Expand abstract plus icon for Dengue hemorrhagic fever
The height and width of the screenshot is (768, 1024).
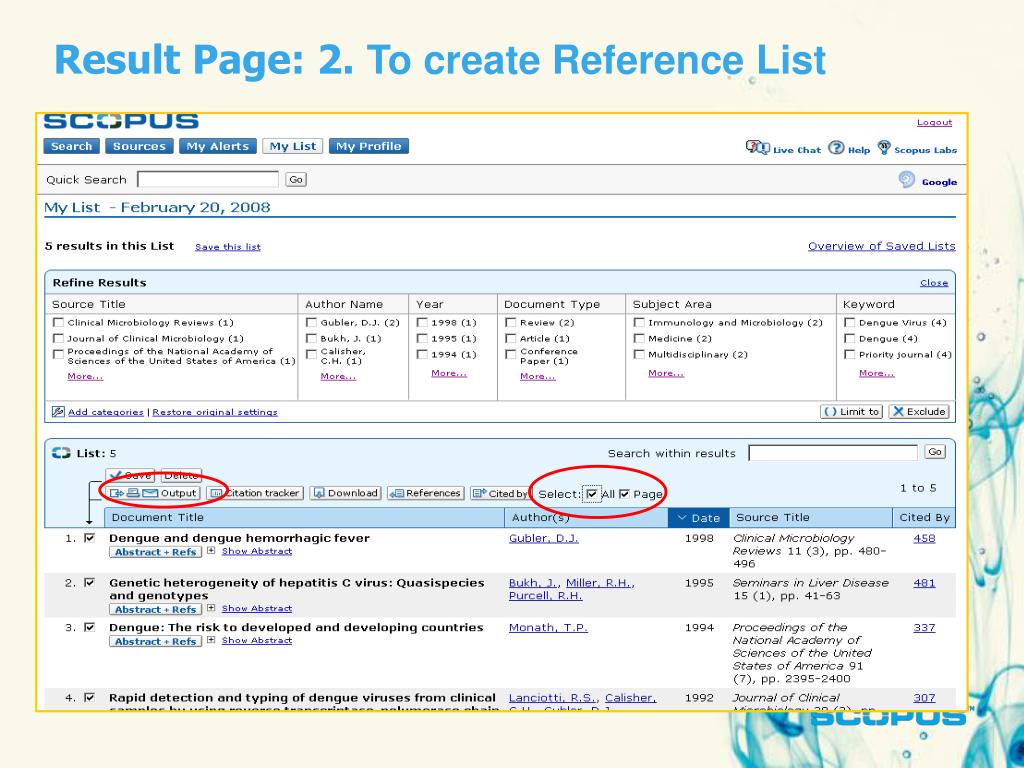click(x=211, y=551)
